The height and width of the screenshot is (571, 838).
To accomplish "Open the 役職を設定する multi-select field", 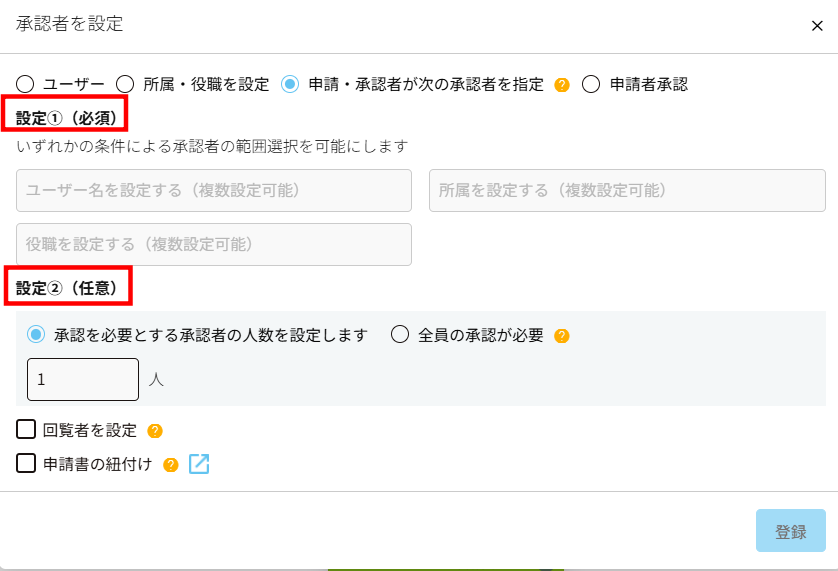I will (214, 244).
